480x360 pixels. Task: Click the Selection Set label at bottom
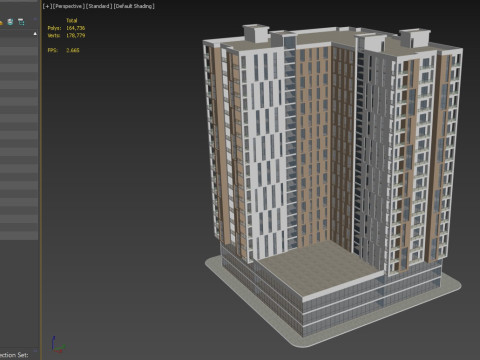tap(14, 355)
